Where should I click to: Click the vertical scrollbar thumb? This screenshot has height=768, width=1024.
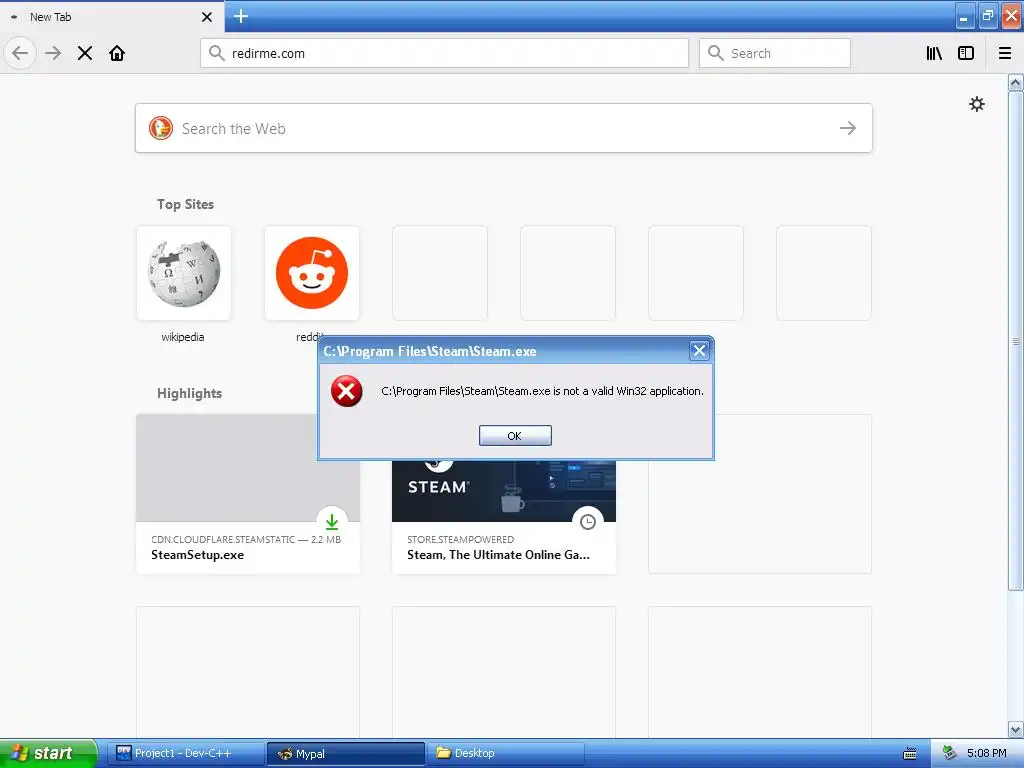(x=1015, y=341)
